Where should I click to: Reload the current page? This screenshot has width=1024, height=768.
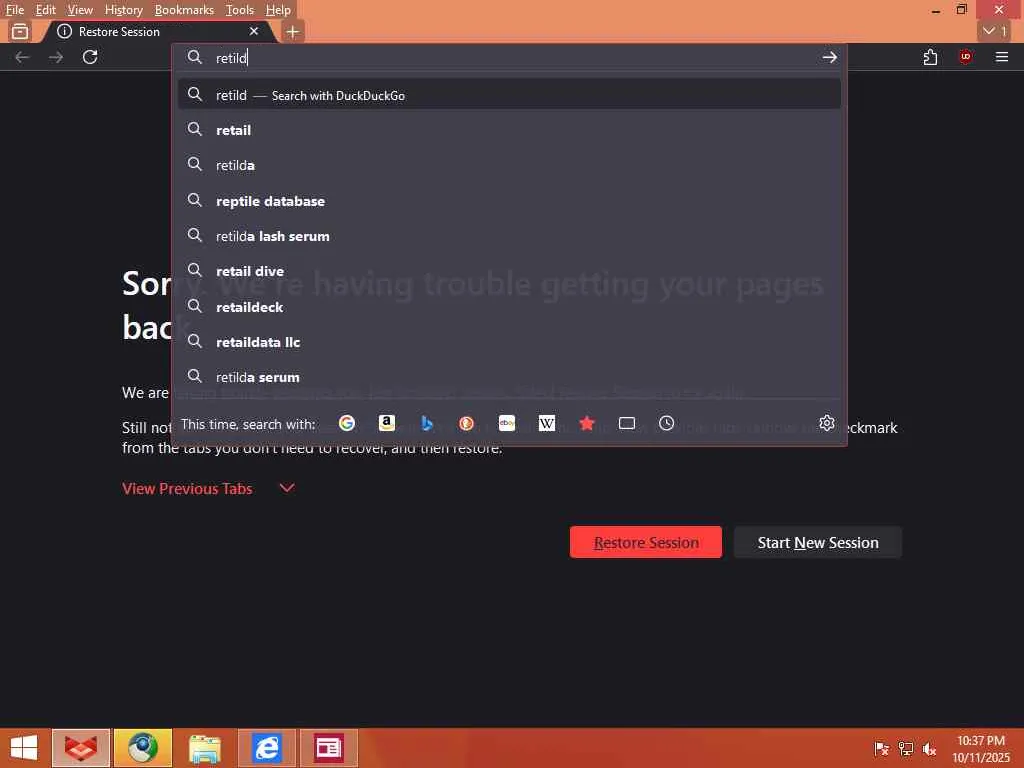(90, 57)
